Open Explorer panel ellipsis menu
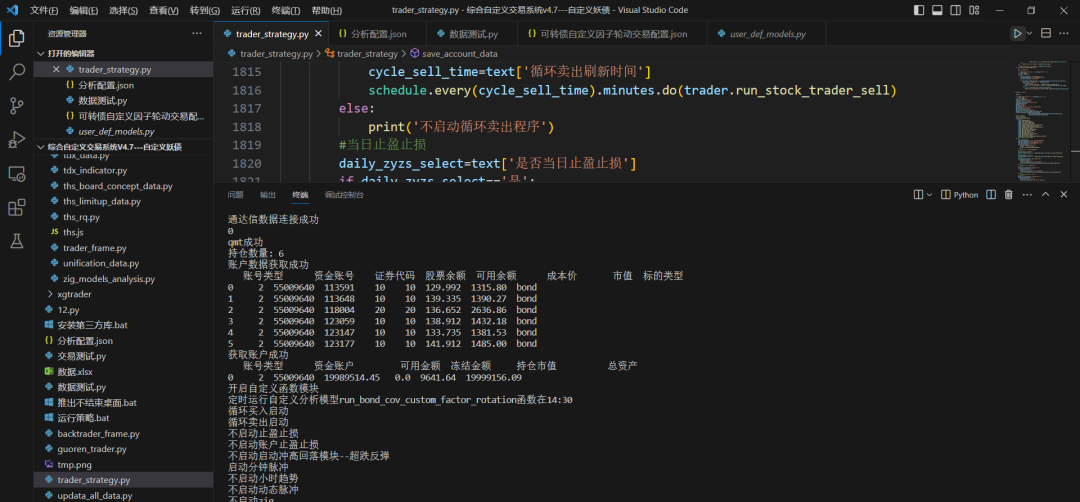This screenshot has width=1080, height=502. 197,34
